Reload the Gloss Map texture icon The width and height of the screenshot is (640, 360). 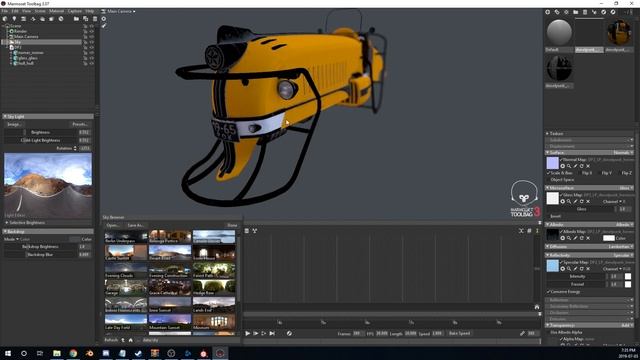click(x=582, y=201)
